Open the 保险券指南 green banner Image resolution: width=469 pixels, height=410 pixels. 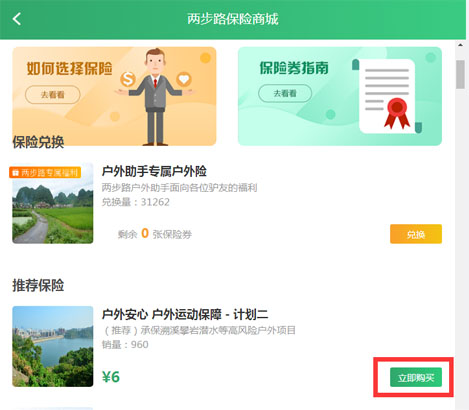point(340,96)
